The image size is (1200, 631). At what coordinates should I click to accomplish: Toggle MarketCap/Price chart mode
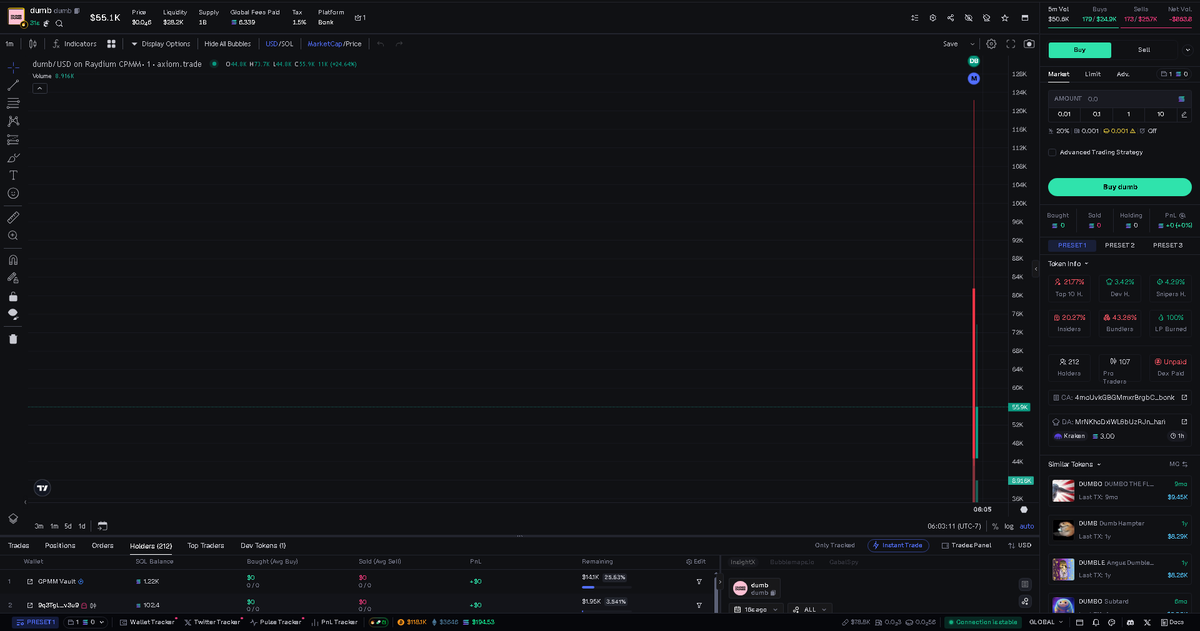(x=334, y=44)
